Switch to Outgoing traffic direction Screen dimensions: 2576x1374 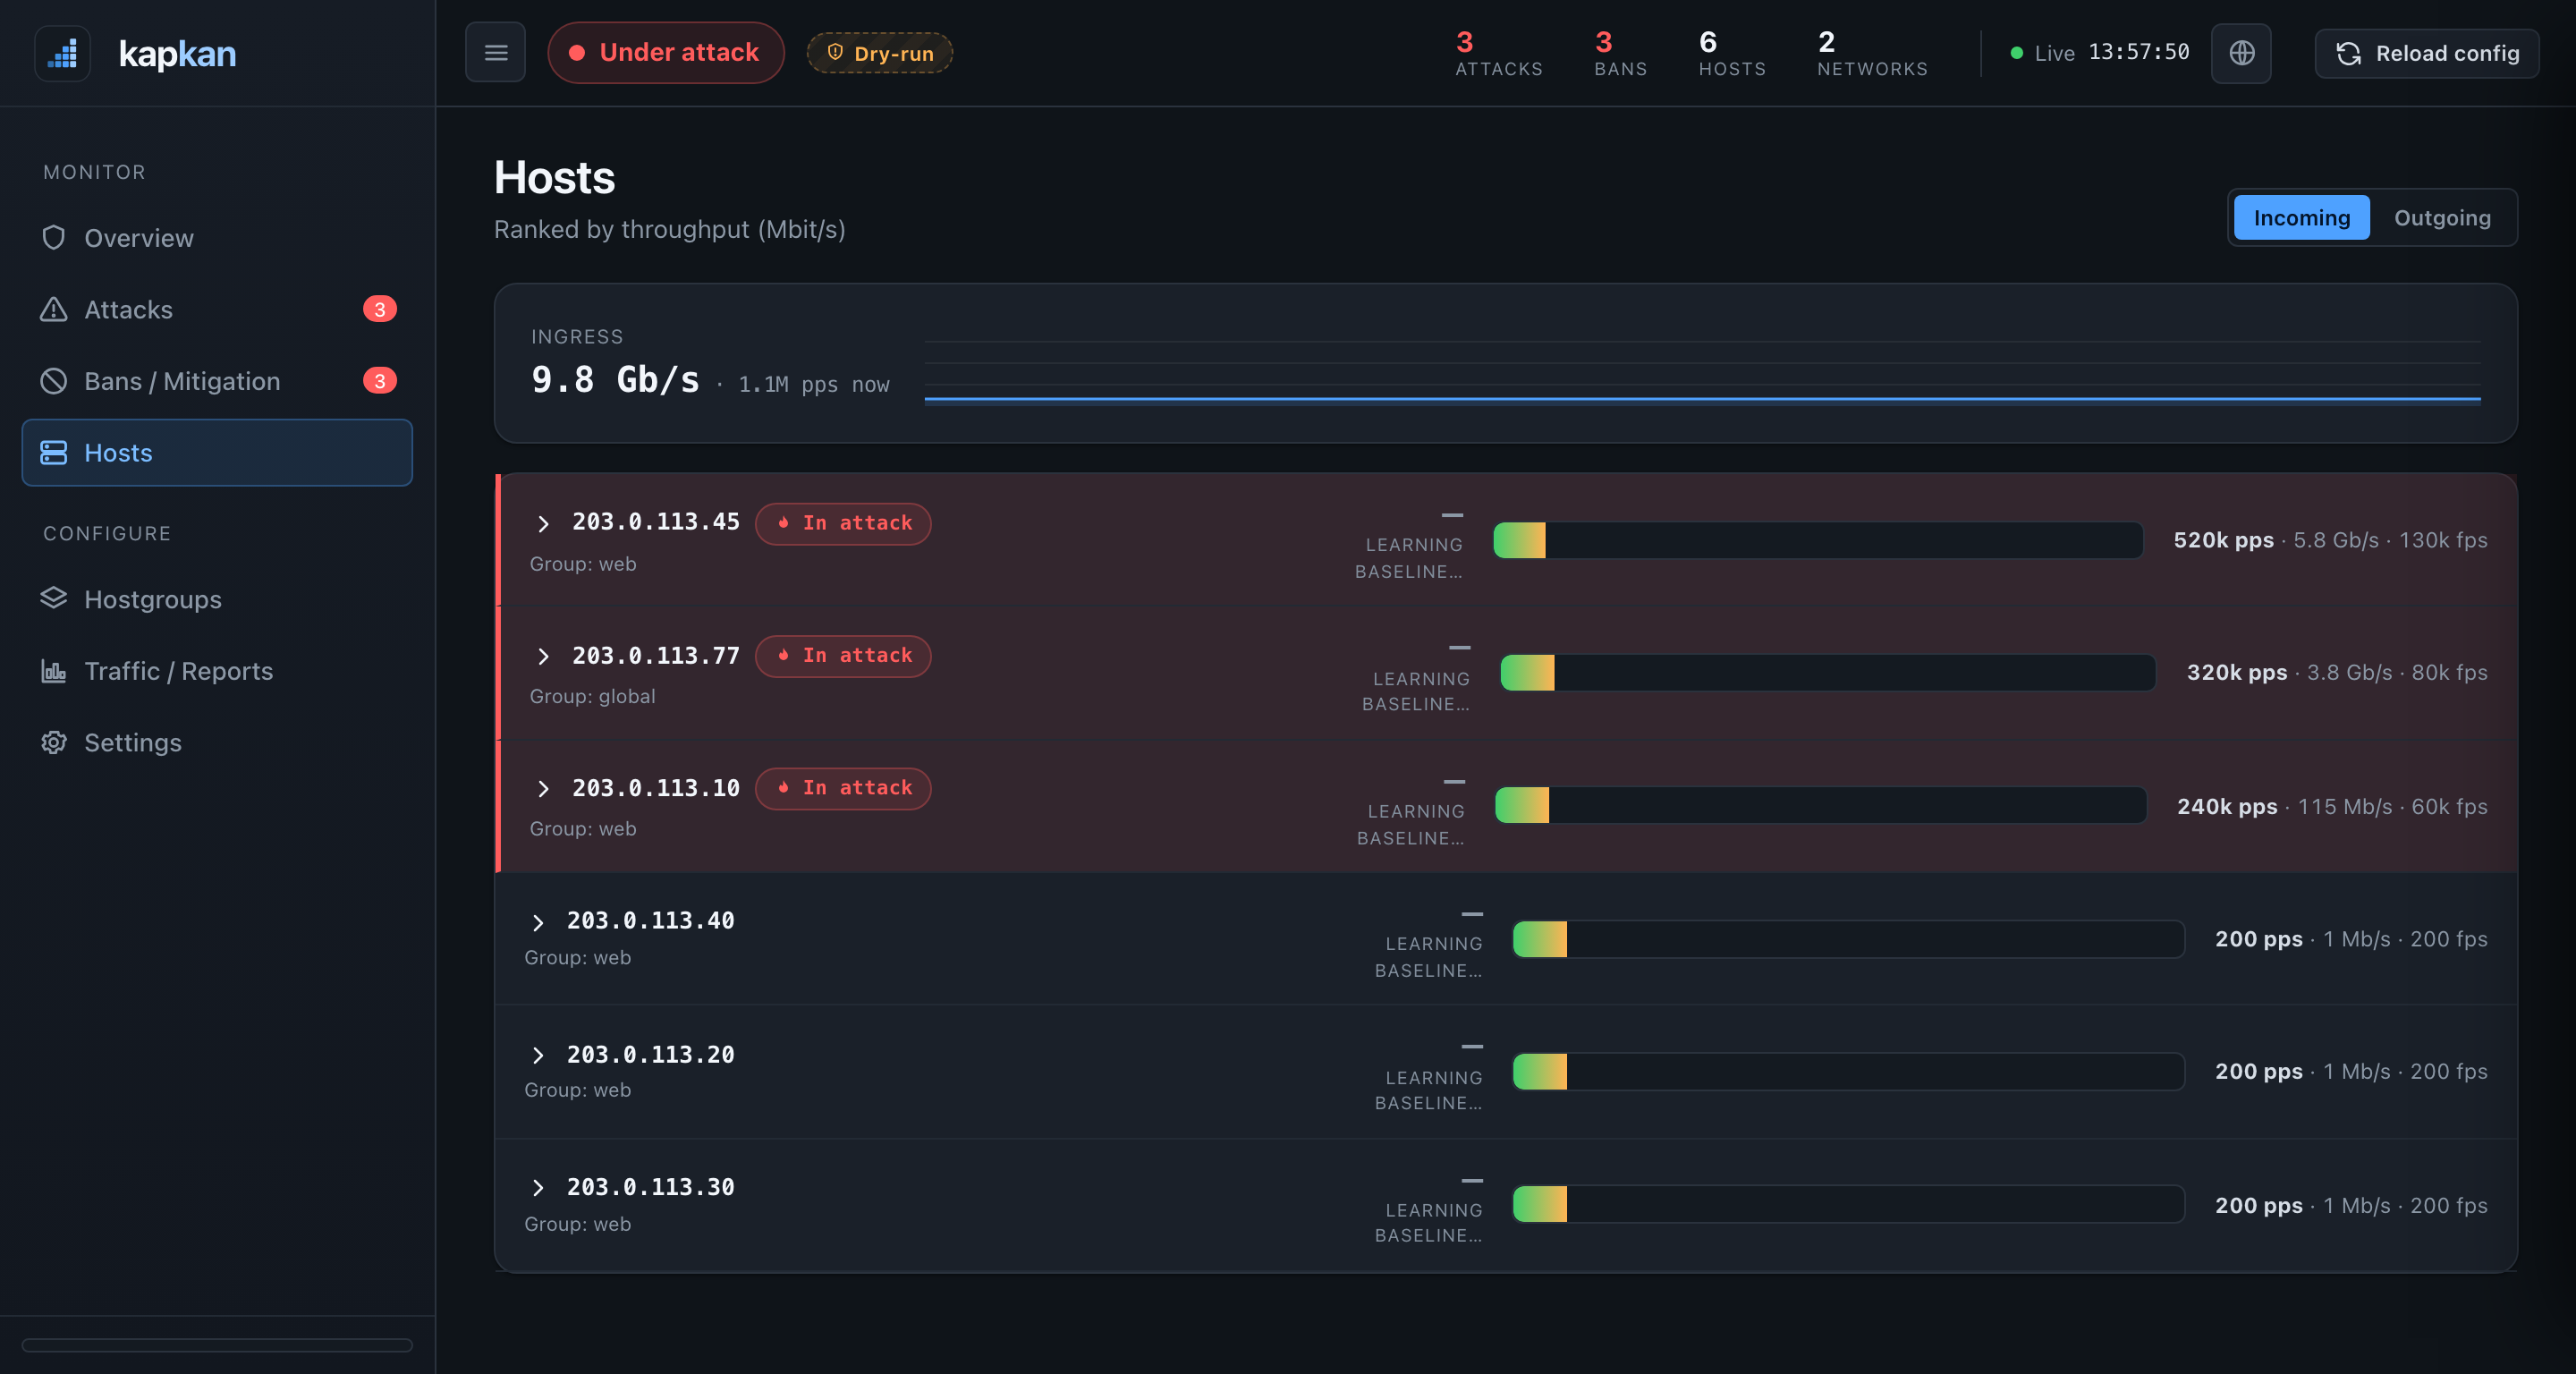[x=2442, y=217]
